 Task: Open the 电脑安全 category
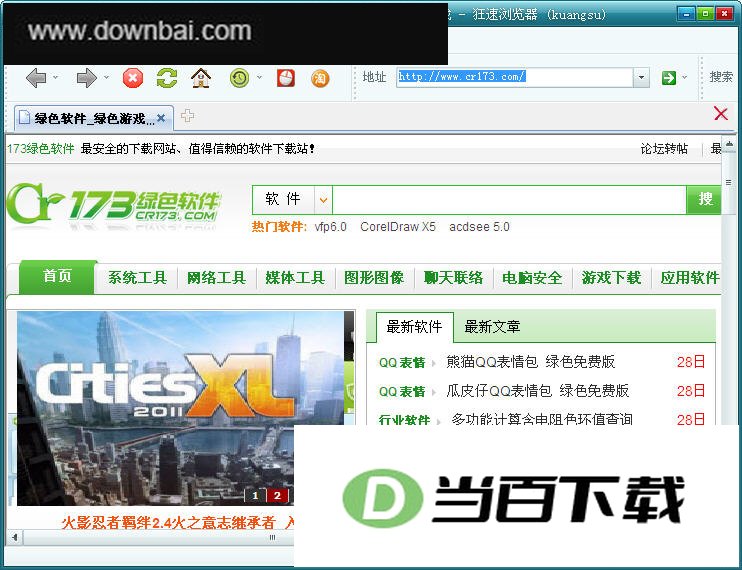pos(532,278)
